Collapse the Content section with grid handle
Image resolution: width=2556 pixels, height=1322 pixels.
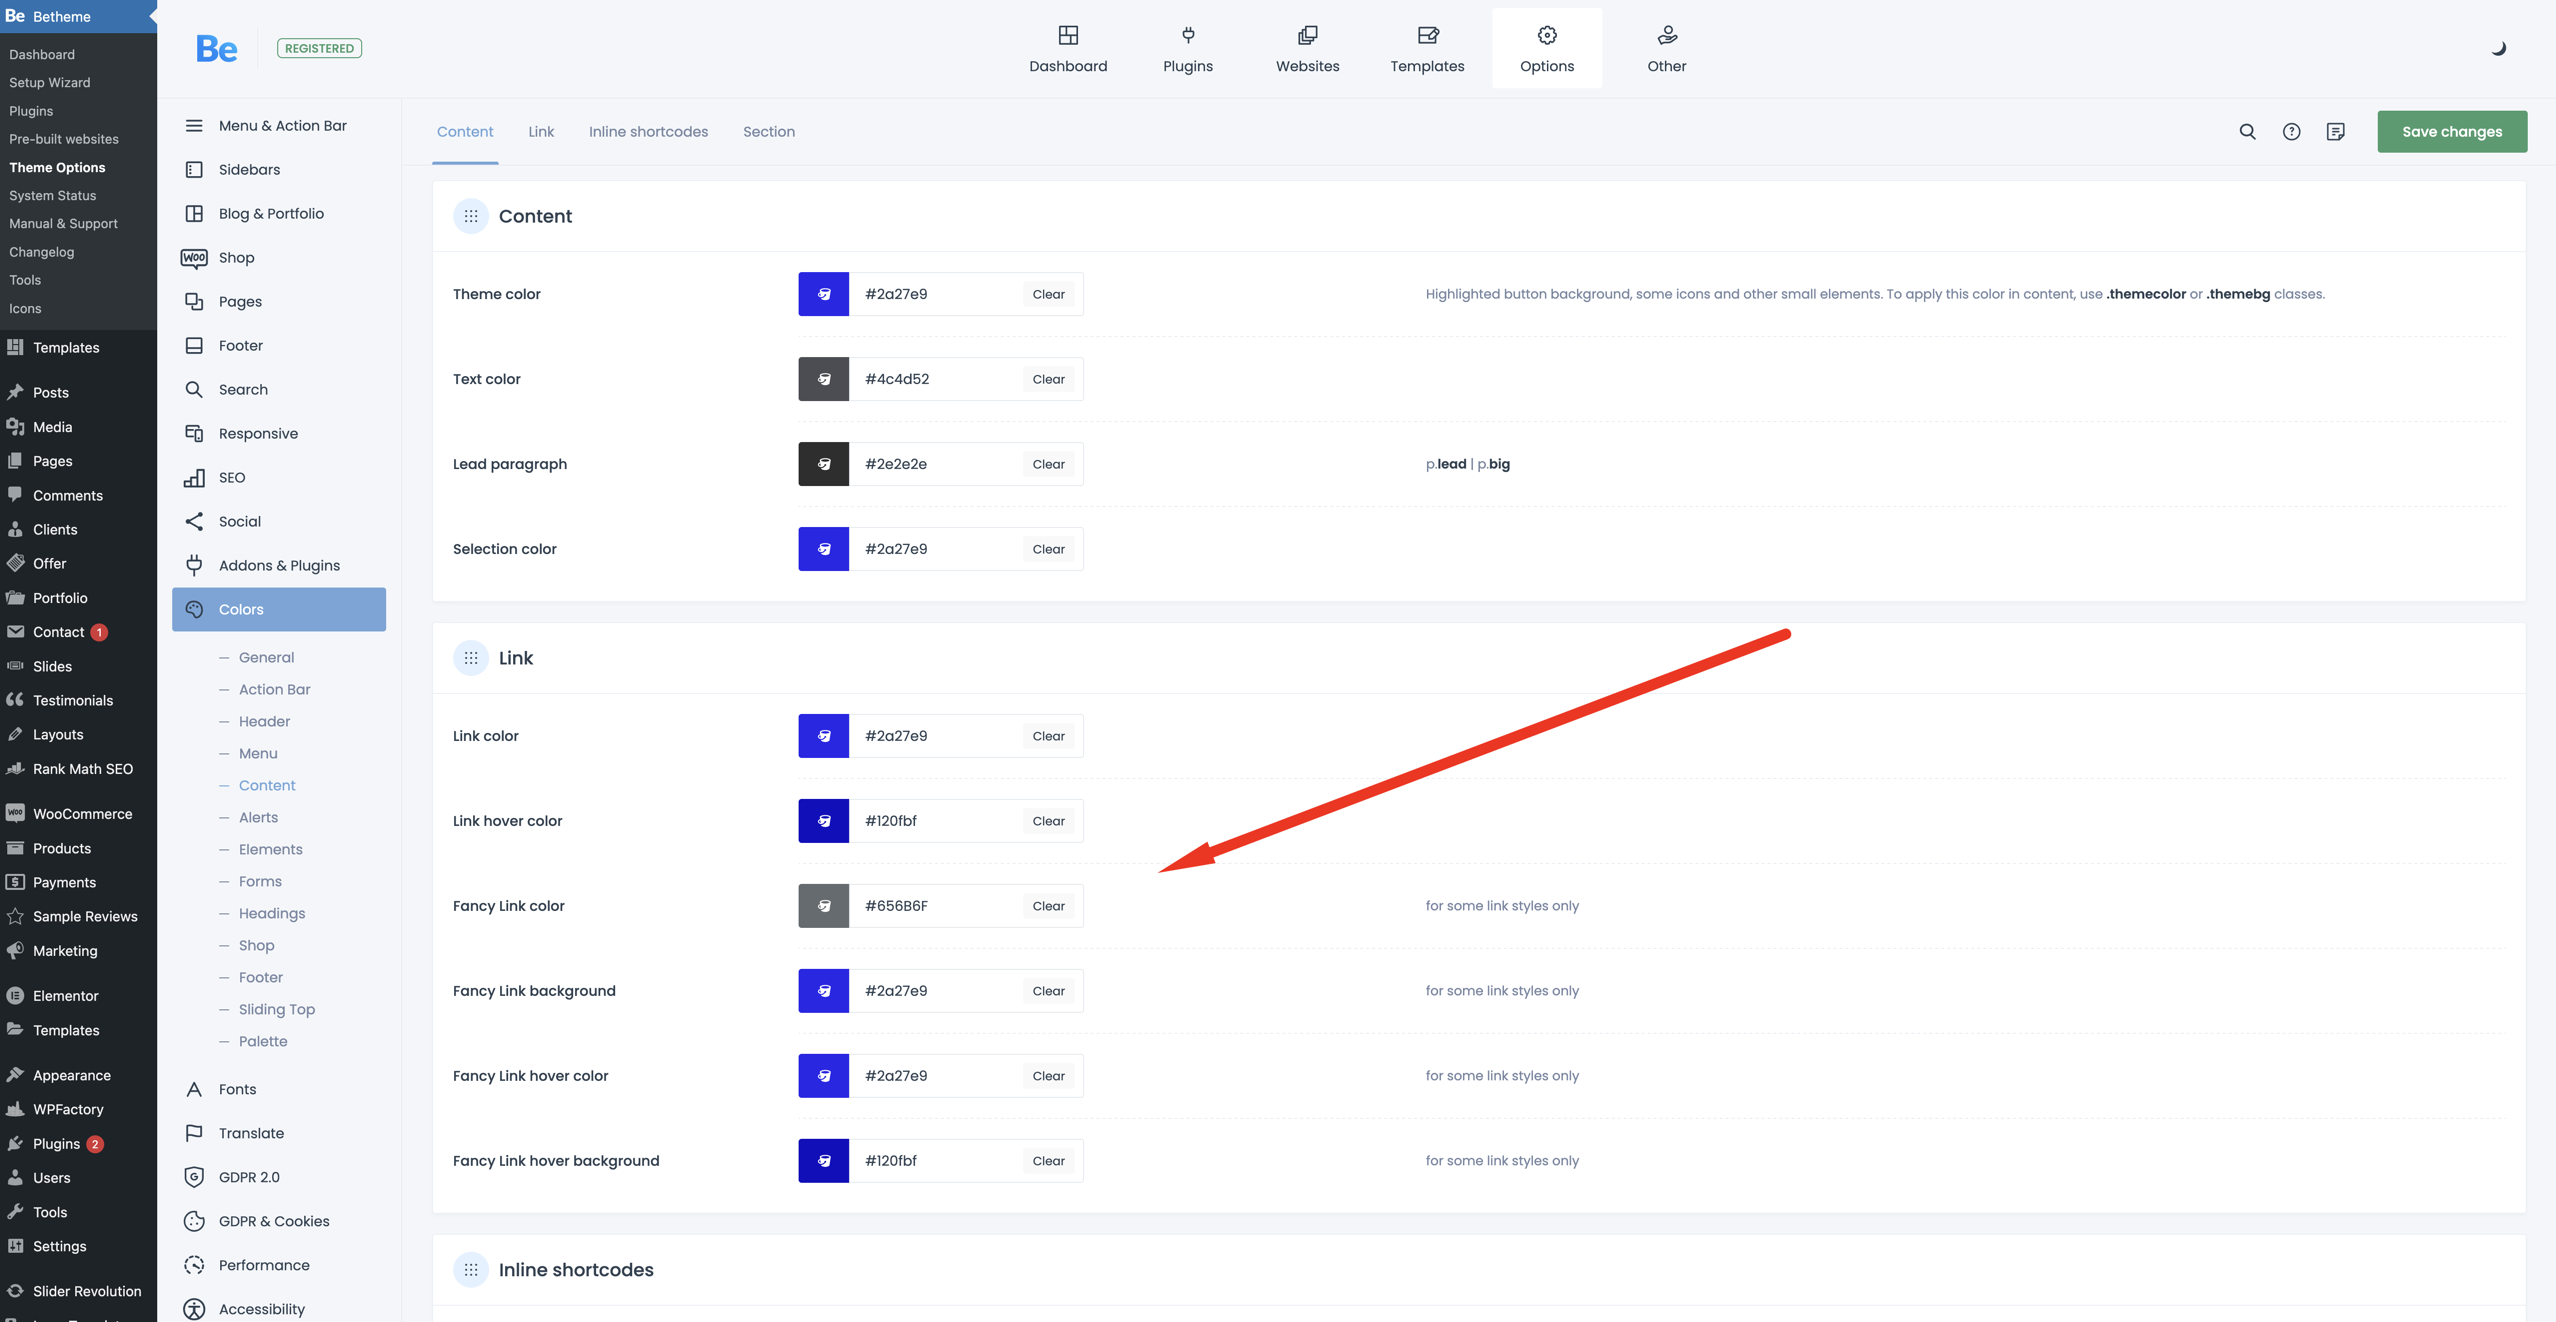[470, 216]
